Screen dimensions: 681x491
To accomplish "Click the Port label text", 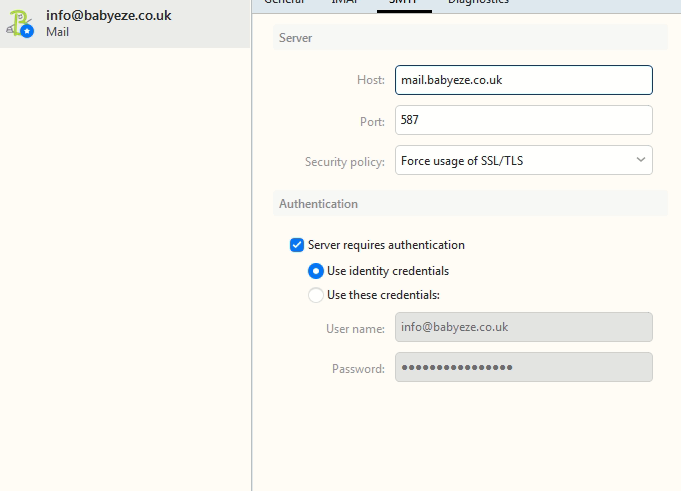I will click(x=371, y=121).
